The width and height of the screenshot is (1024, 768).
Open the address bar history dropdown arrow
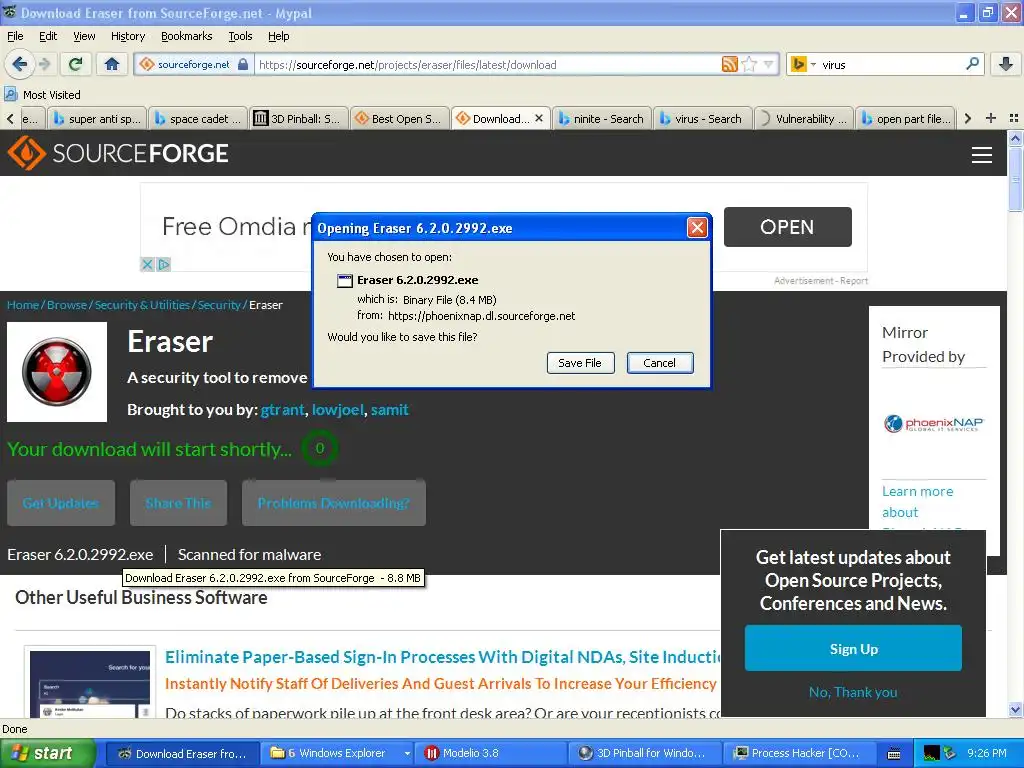tap(769, 64)
